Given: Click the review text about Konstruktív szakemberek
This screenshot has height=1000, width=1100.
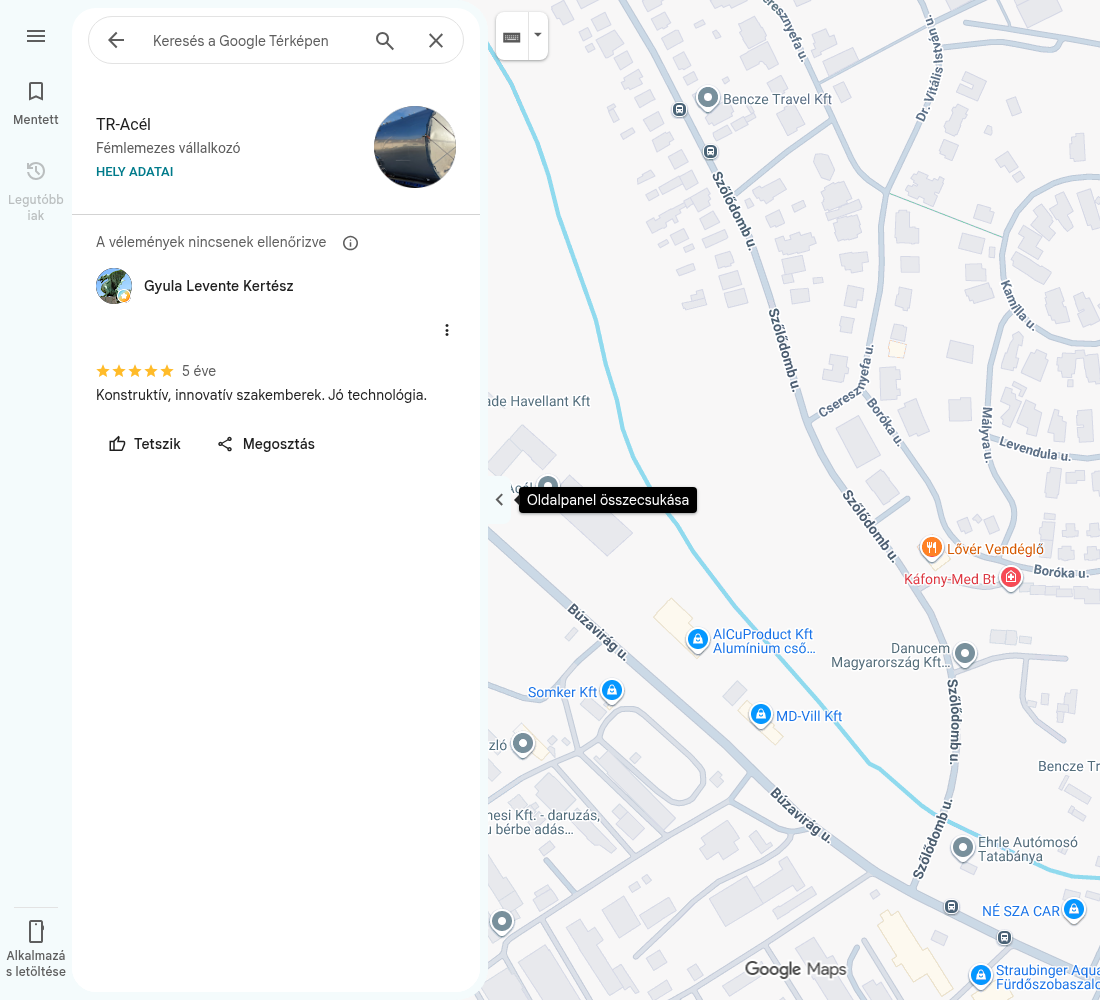Looking at the screenshot, I should (261, 395).
